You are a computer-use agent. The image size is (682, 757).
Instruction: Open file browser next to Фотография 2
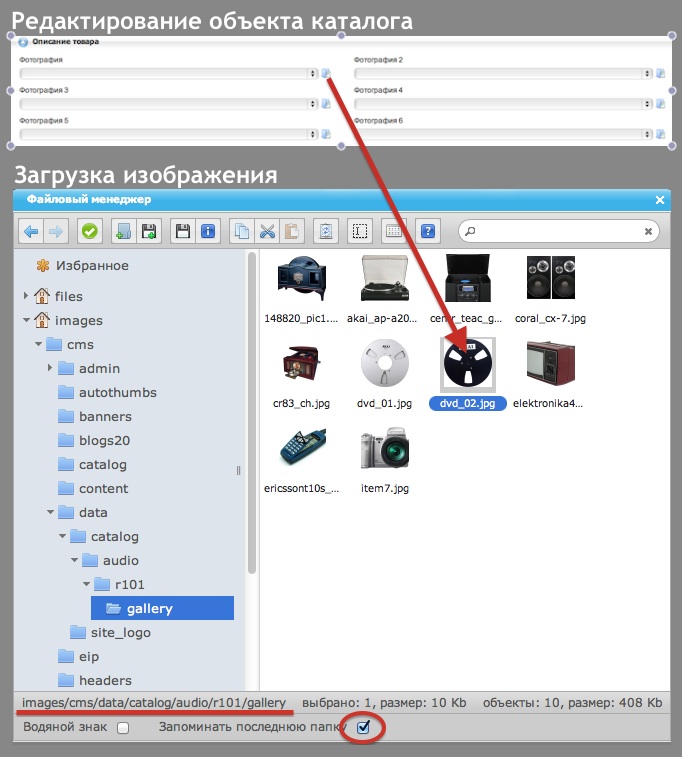(661, 73)
